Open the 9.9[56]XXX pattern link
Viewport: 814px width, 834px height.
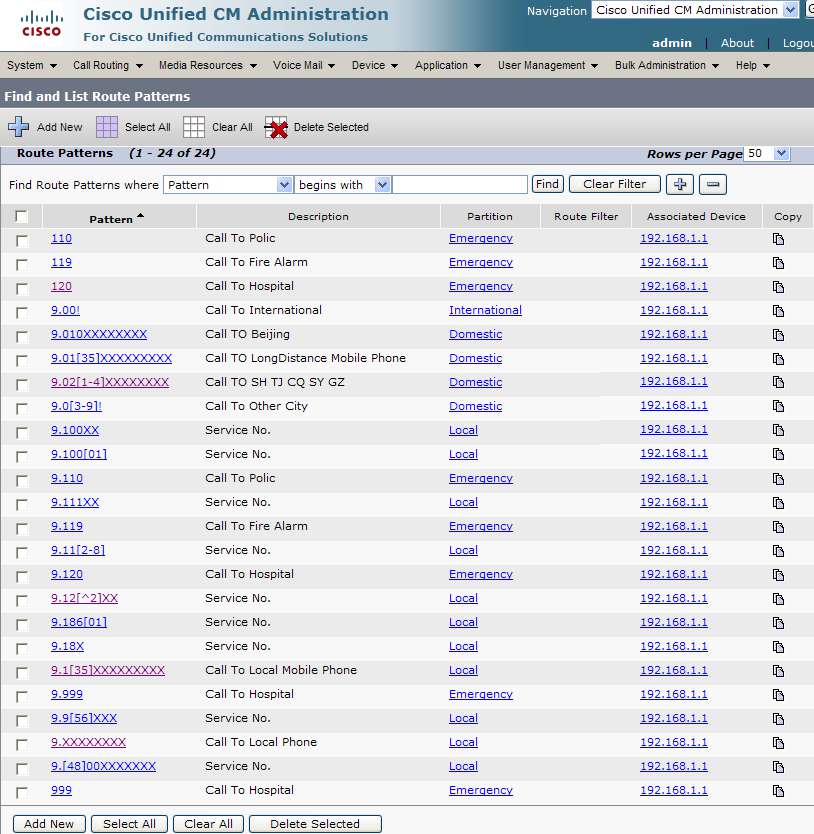pos(84,718)
